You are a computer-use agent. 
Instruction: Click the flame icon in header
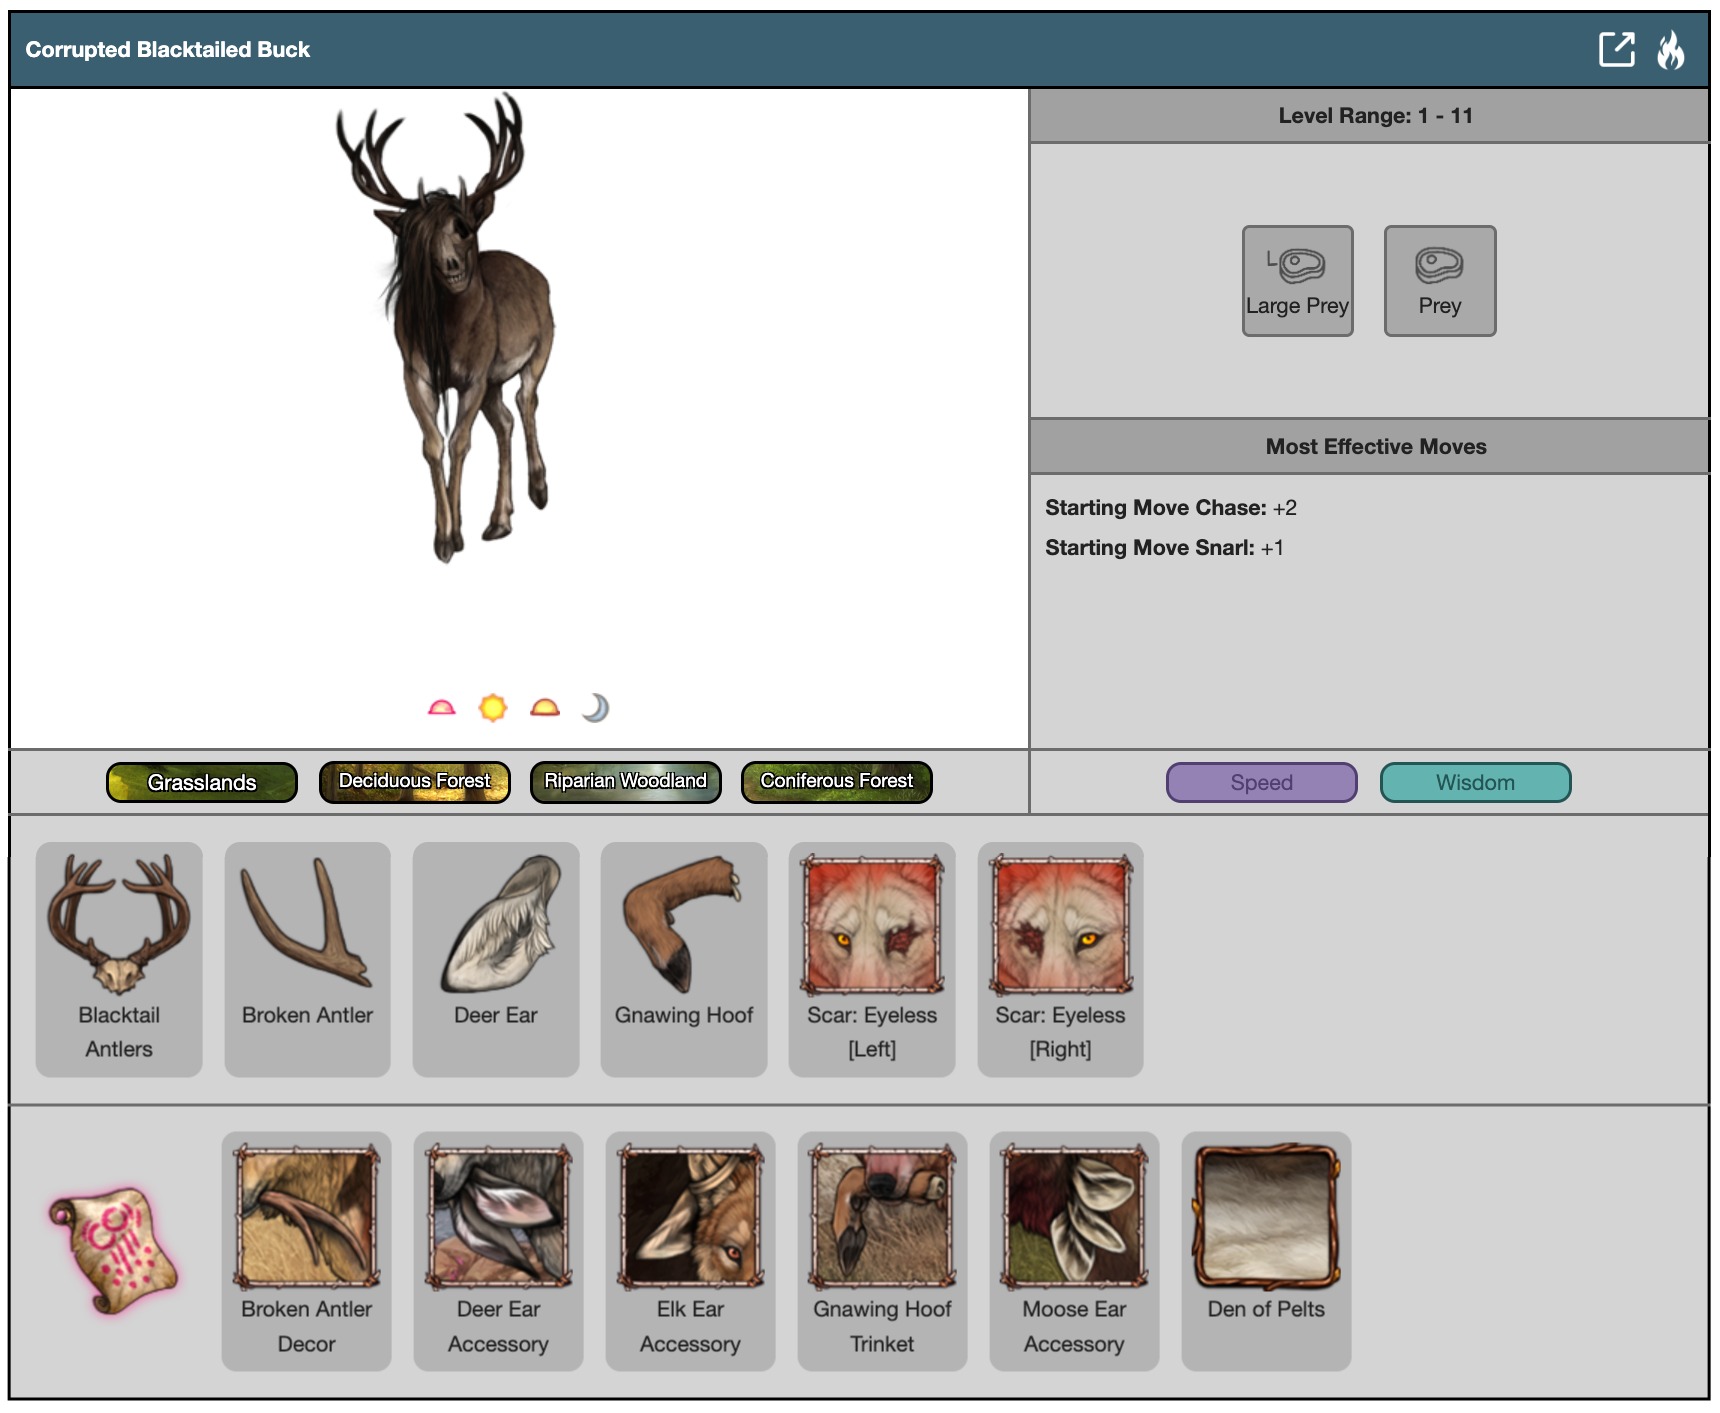click(1670, 49)
